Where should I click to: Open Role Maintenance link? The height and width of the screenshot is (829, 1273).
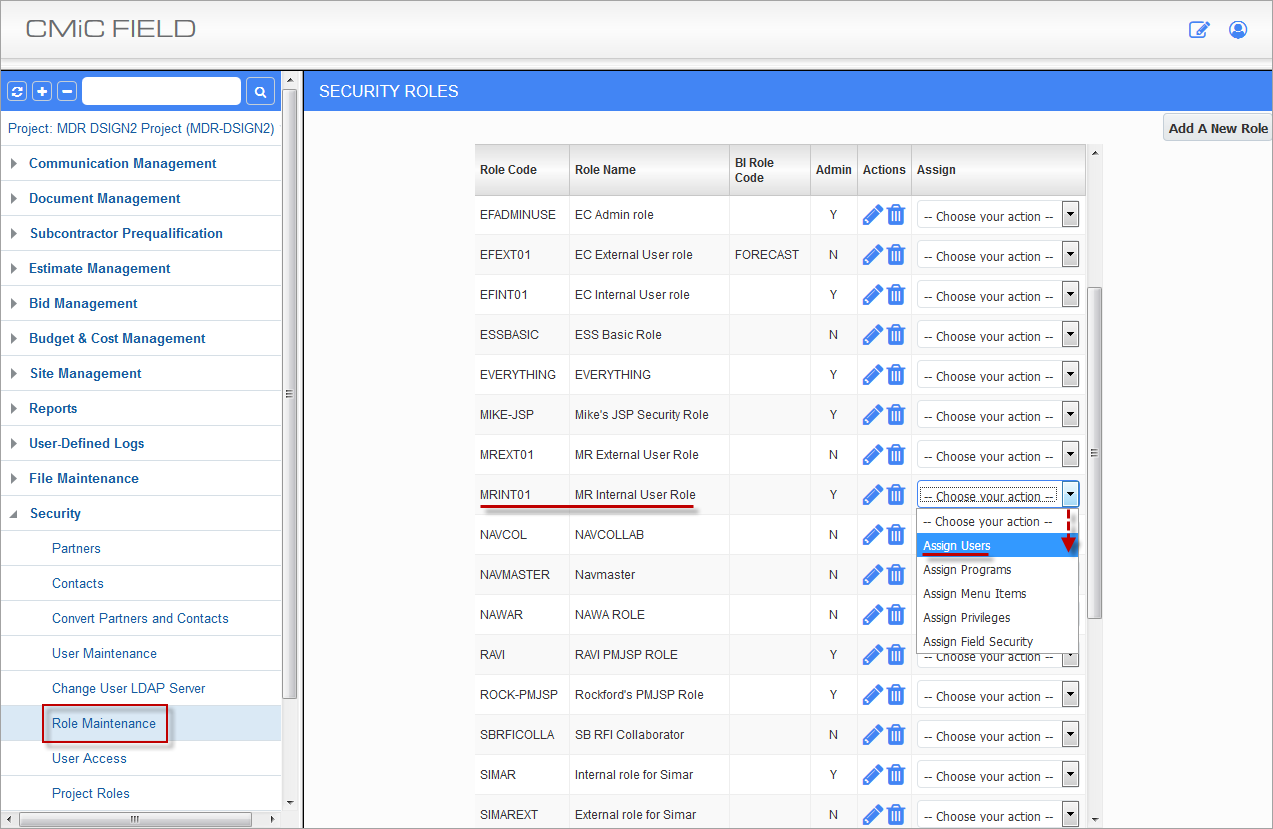click(x=104, y=723)
